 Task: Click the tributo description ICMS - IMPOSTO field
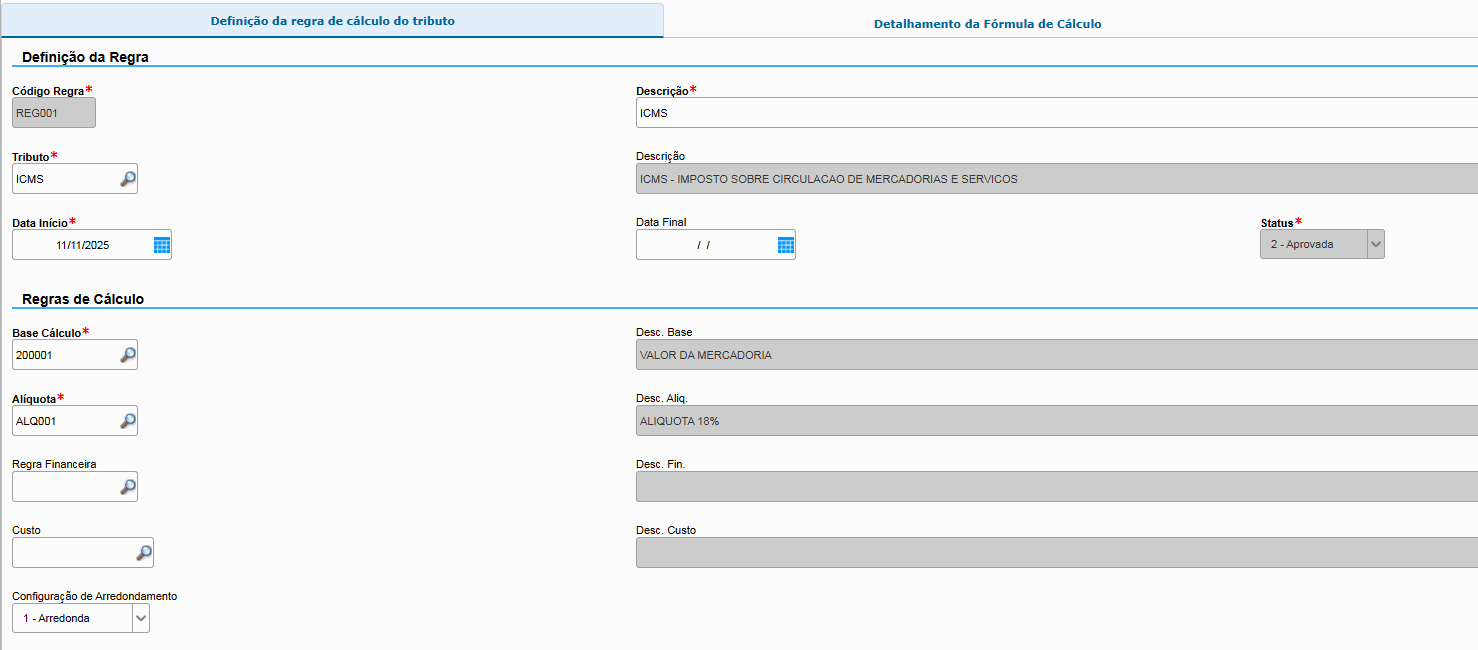click(x=1057, y=179)
